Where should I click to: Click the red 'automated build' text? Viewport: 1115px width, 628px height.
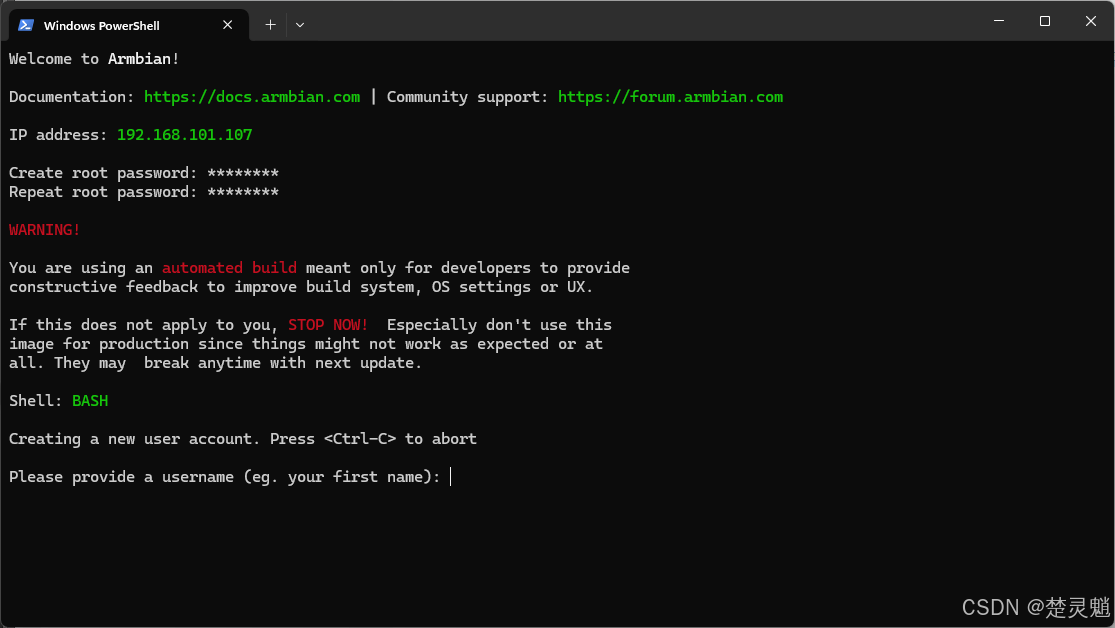229,267
